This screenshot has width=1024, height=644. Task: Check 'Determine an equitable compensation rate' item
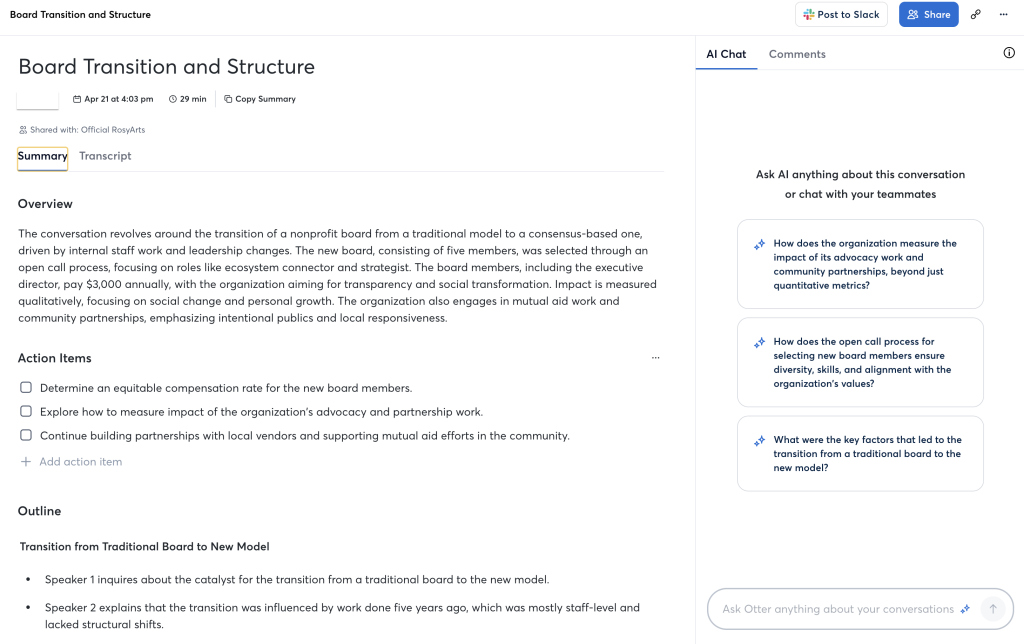coord(26,387)
